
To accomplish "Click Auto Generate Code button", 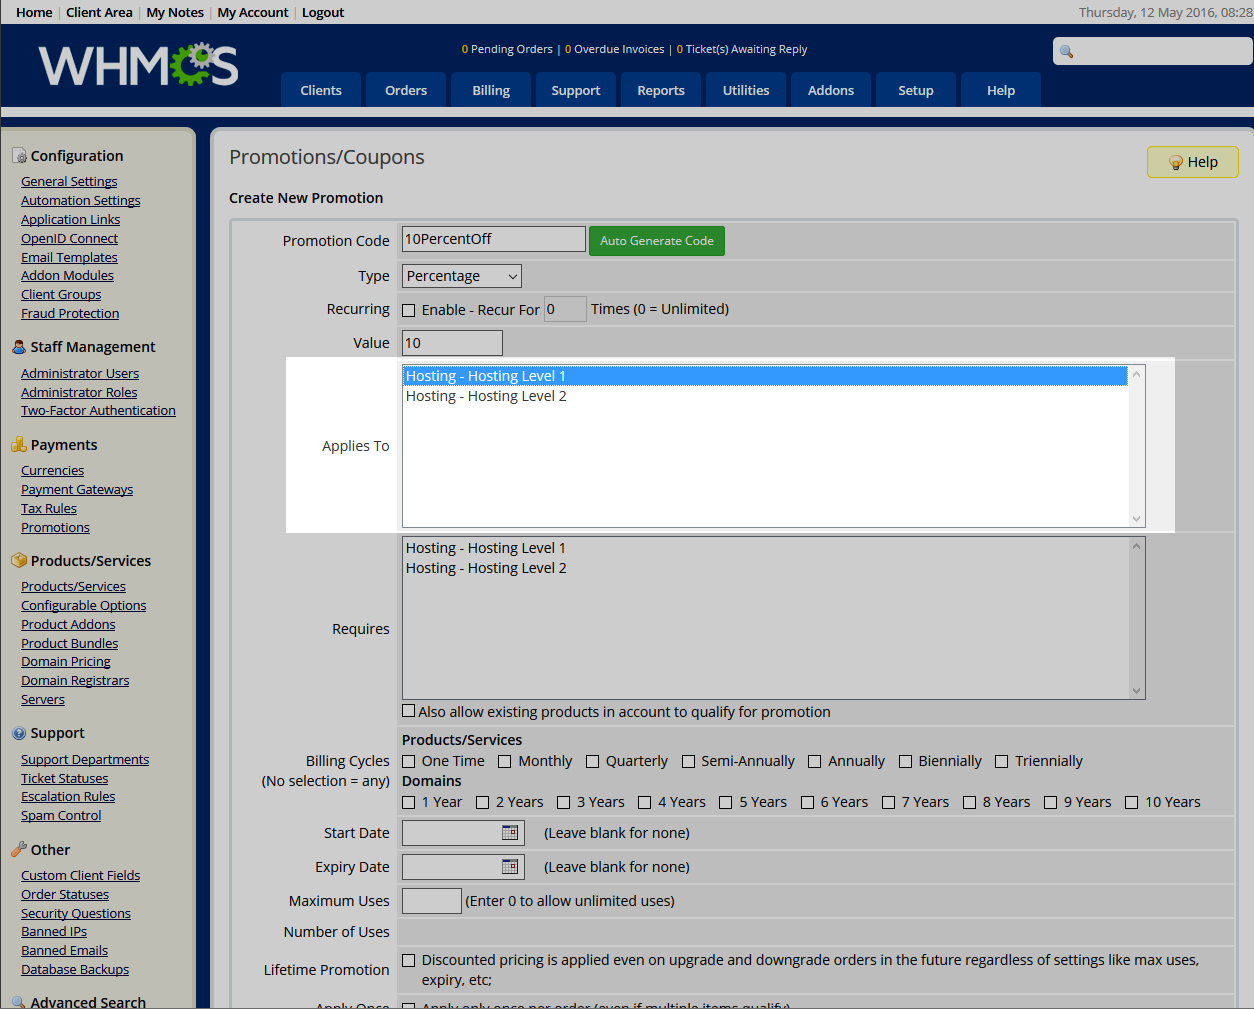I will pos(657,241).
